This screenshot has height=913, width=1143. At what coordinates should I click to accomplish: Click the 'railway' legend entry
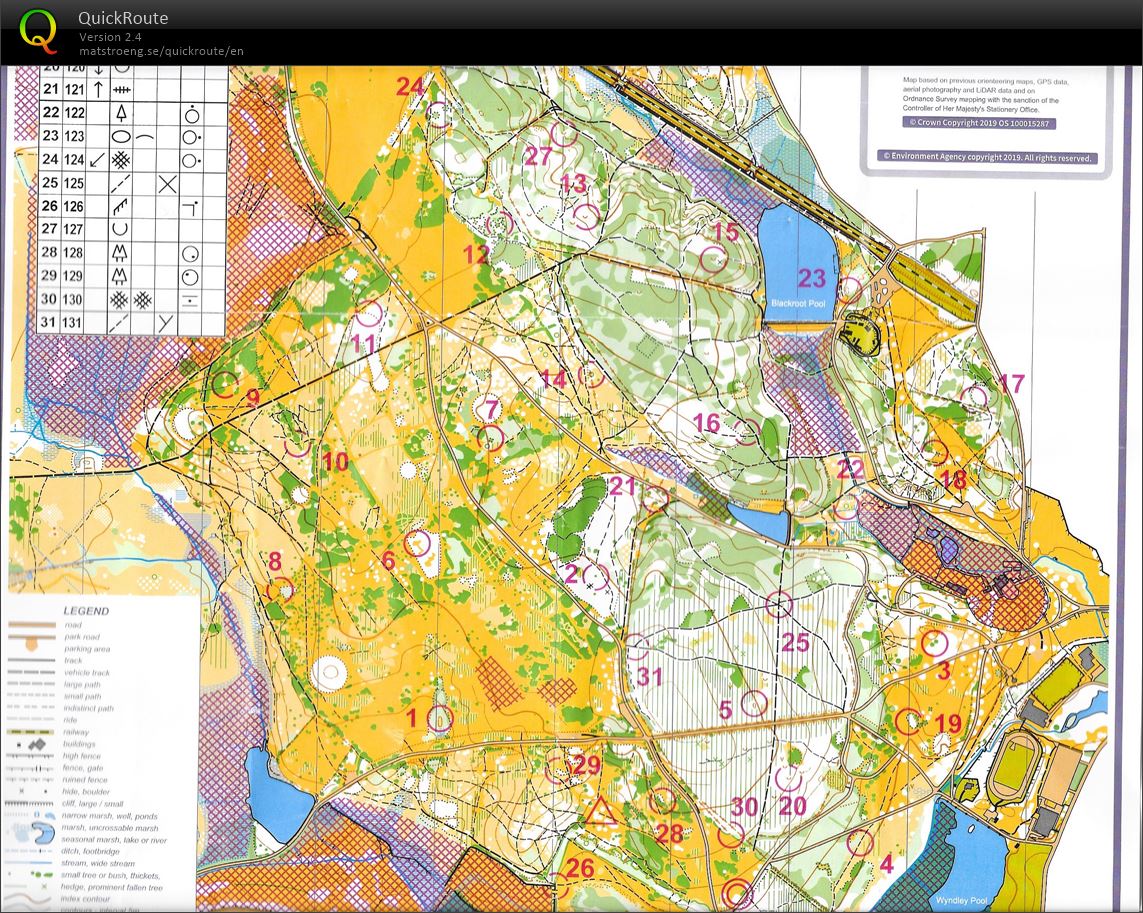76,732
